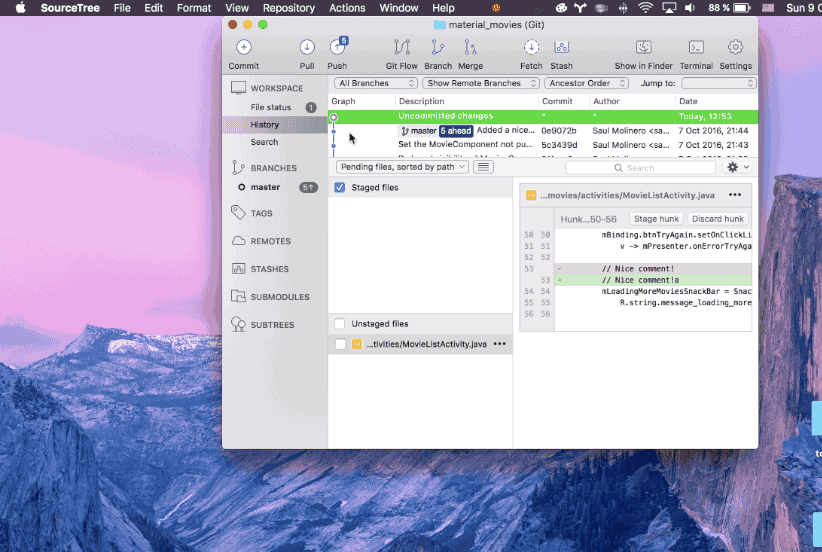Open the Repository menu
This screenshot has width=822, height=552.
[x=289, y=8]
